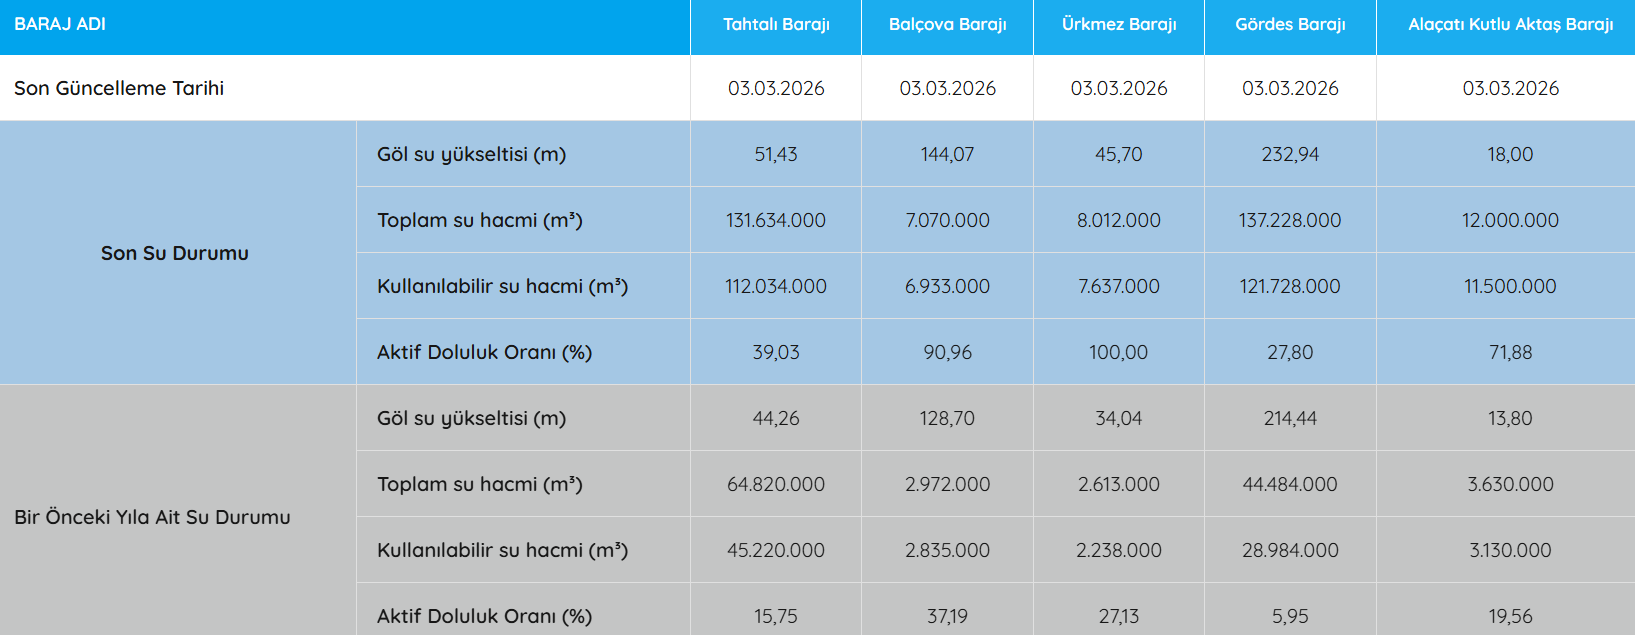Click the Gördes Barajı column header
This screenshot has width=1635, height=635.
coord(1290,24)
